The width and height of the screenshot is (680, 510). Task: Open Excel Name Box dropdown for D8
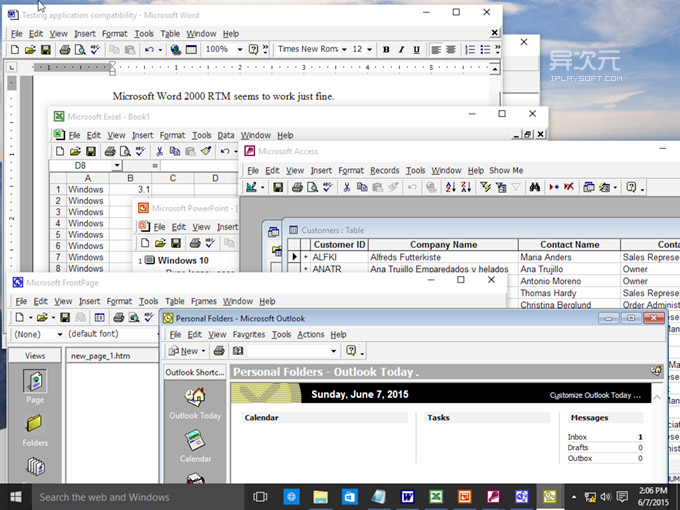[117, 165]
